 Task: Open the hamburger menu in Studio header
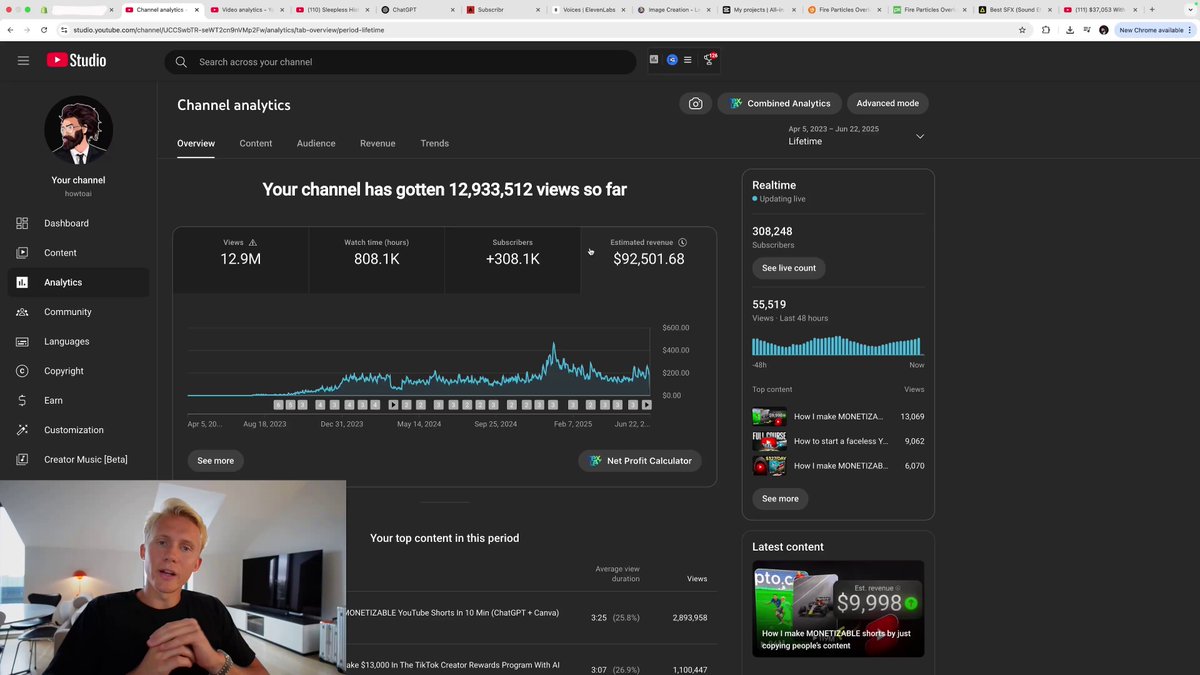(x=23, y=61)
